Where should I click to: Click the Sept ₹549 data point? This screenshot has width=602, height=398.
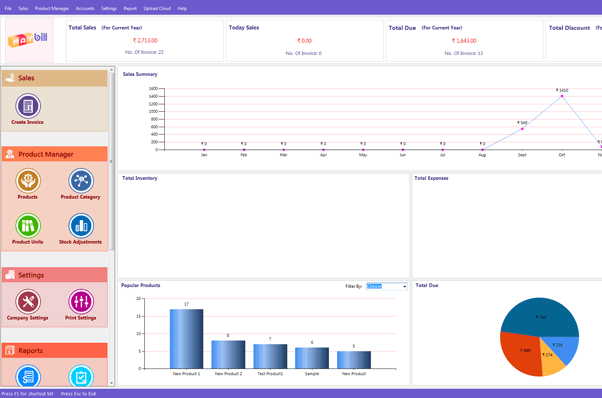click(x=522, y=129)
